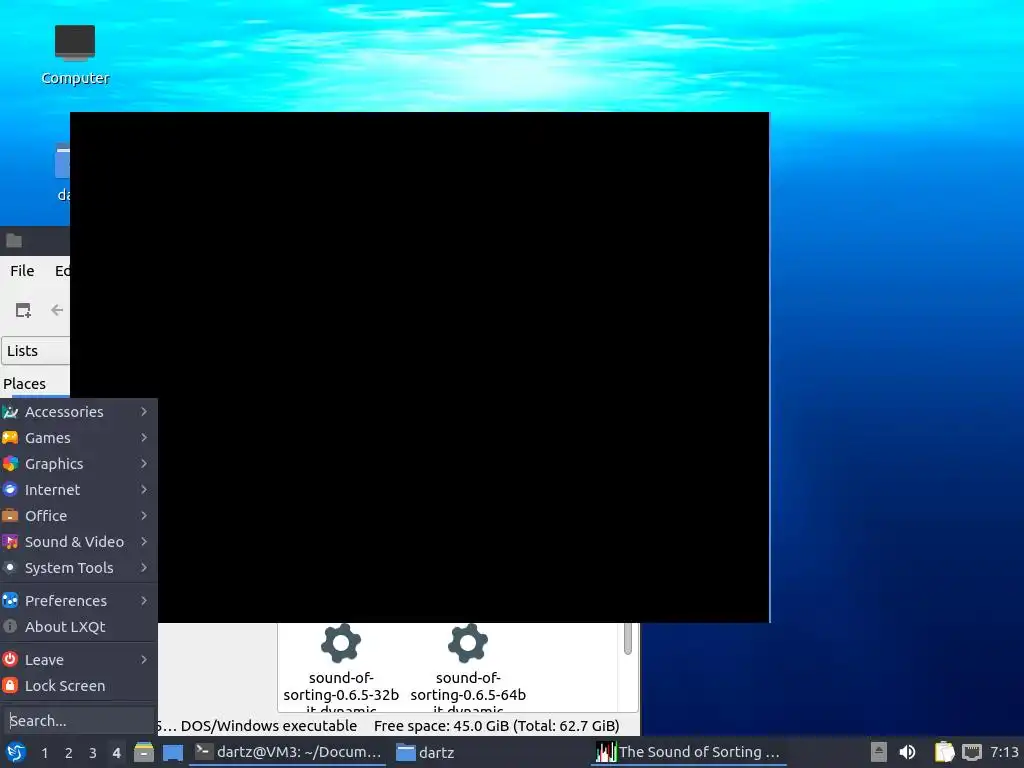Click the file manager vertical scrollbar

coord(628,639)
